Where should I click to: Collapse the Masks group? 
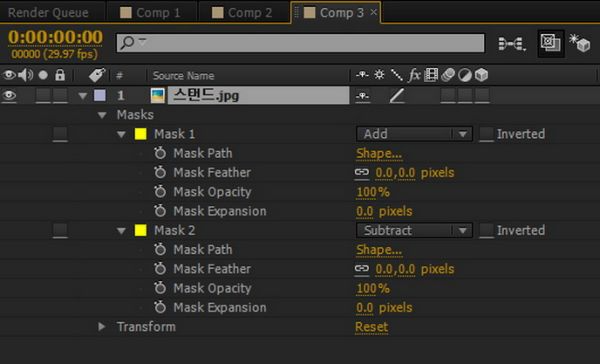click(x=102, y=115)
